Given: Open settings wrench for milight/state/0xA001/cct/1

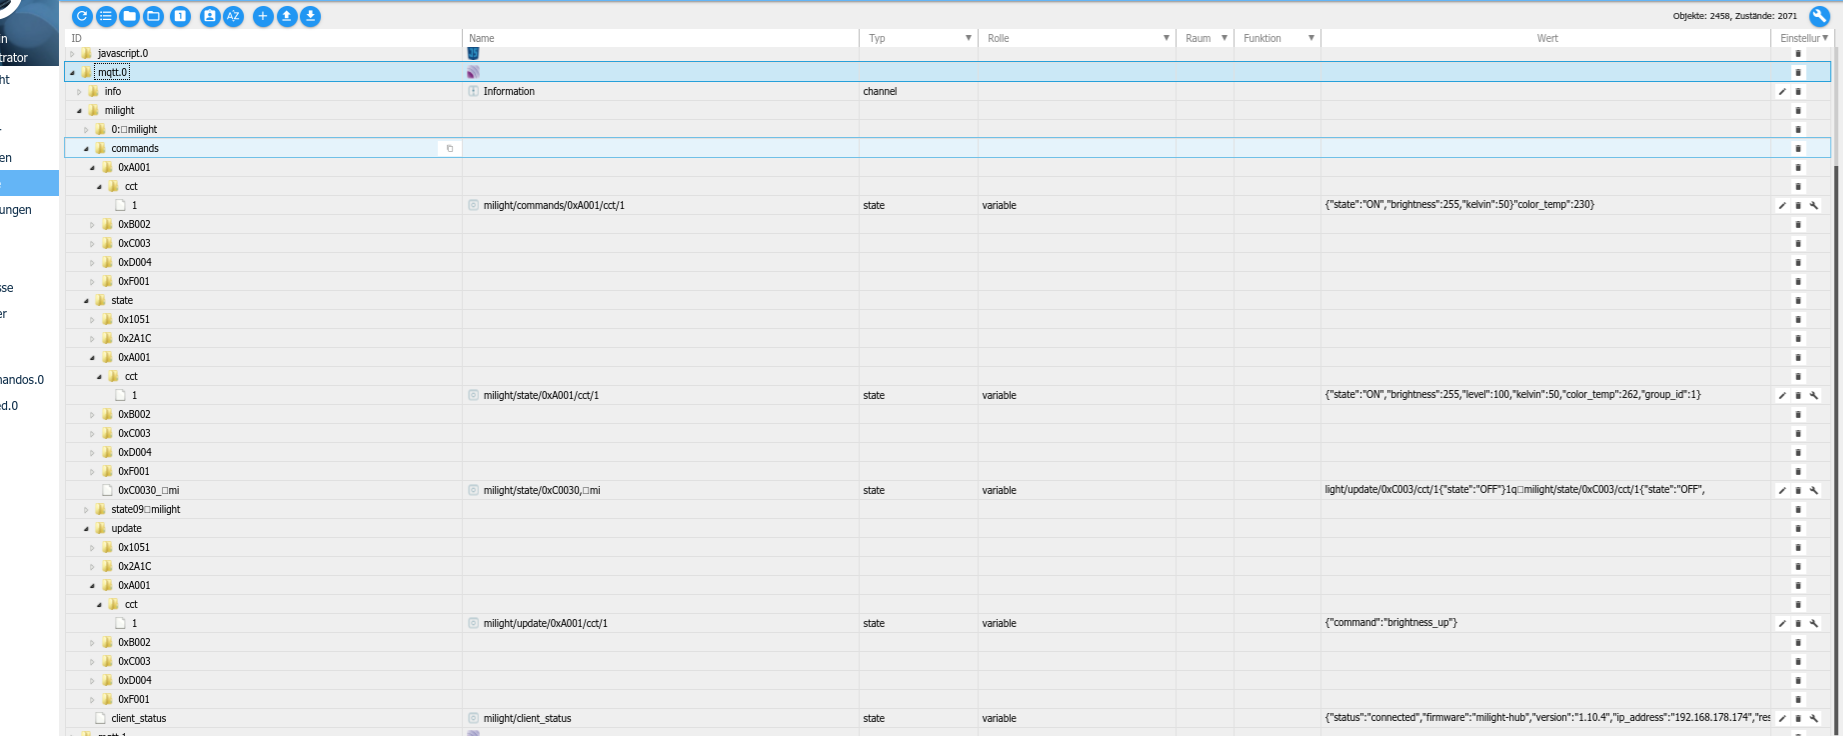Looking at the screenshot, I should coord(1814,396).
